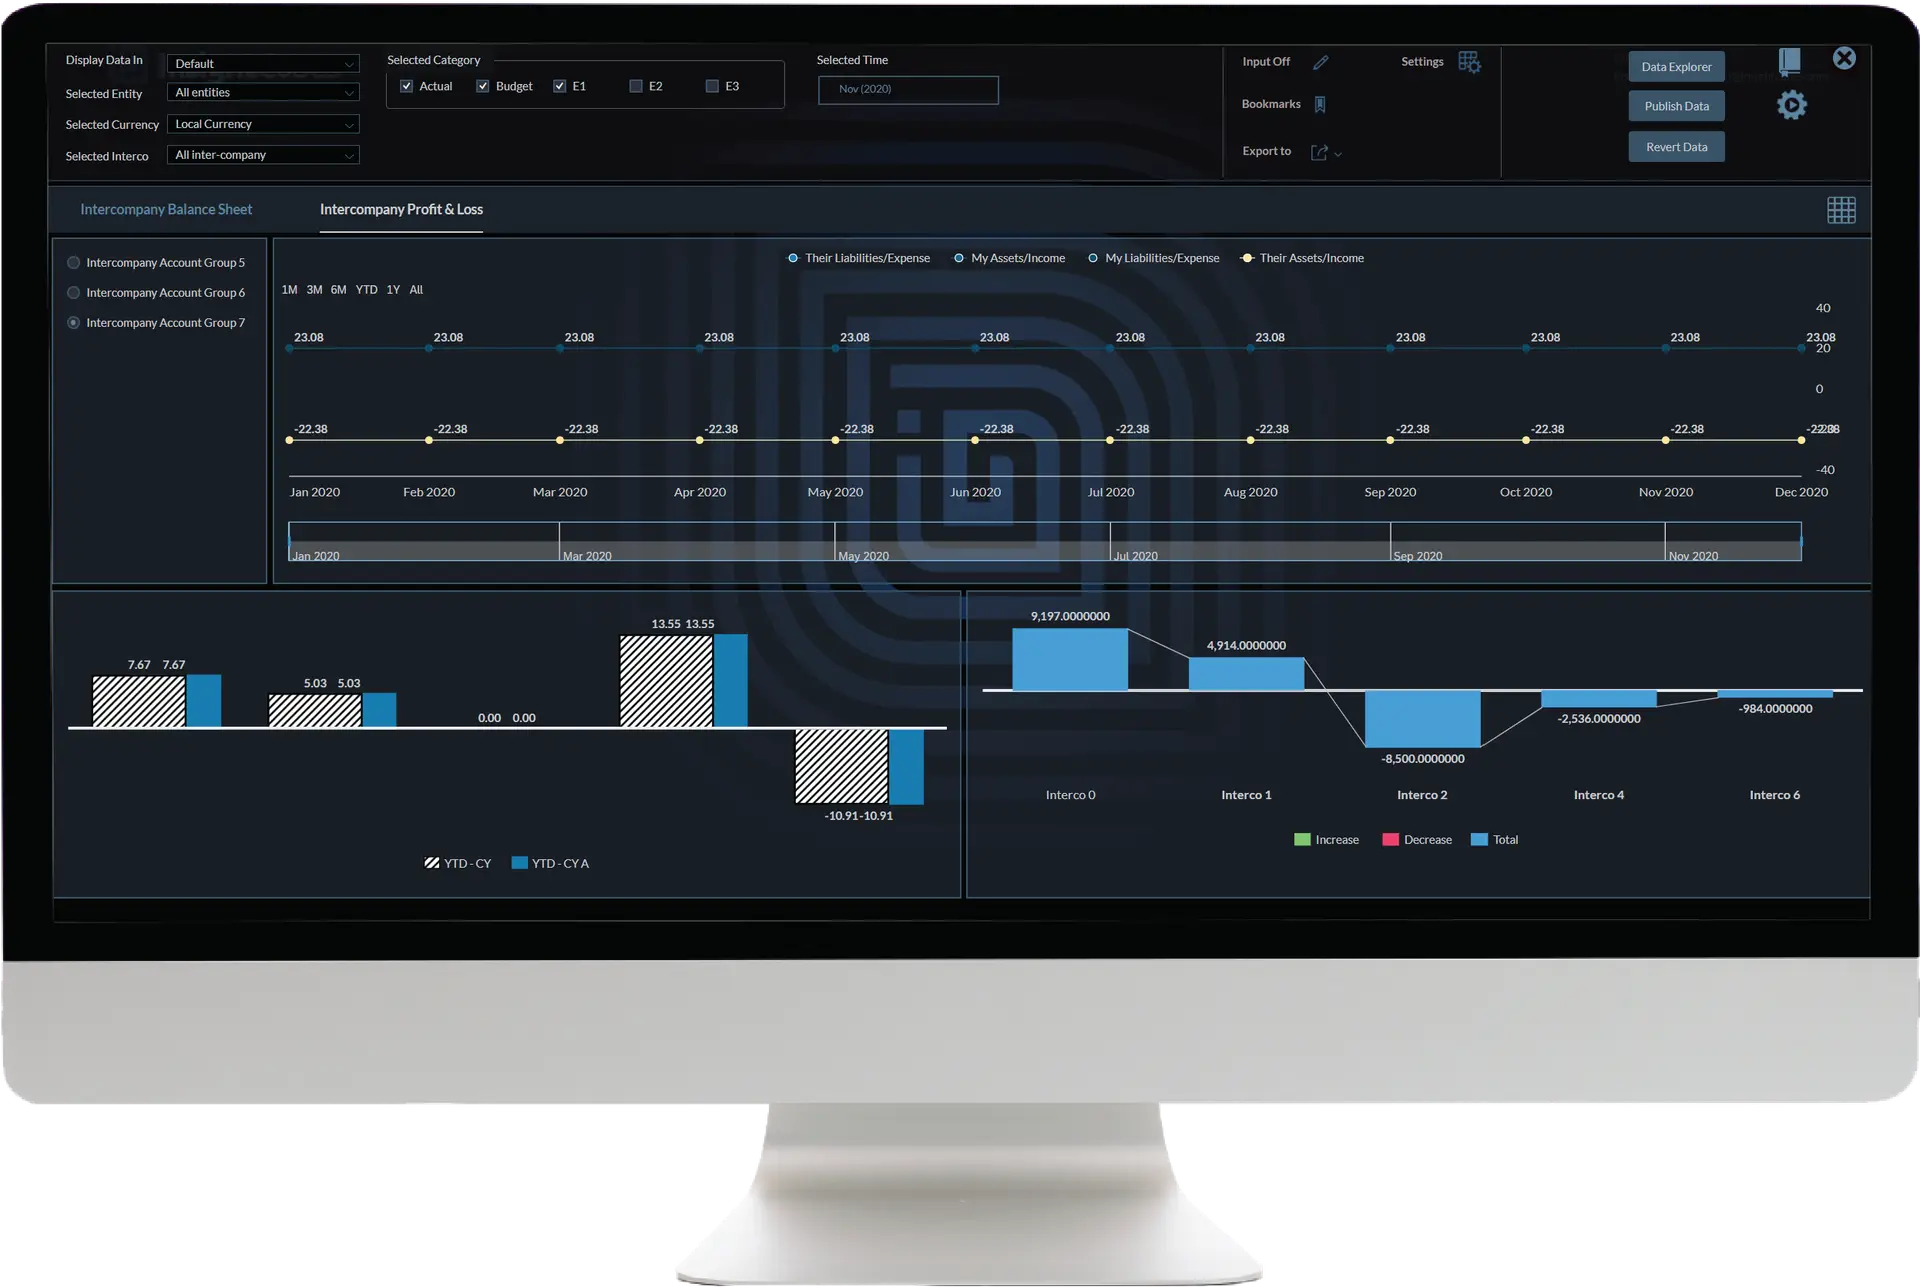Click the Revert Data icon button
This screenshot has height=1287, width=1920.
click(x=1676, y=145)
